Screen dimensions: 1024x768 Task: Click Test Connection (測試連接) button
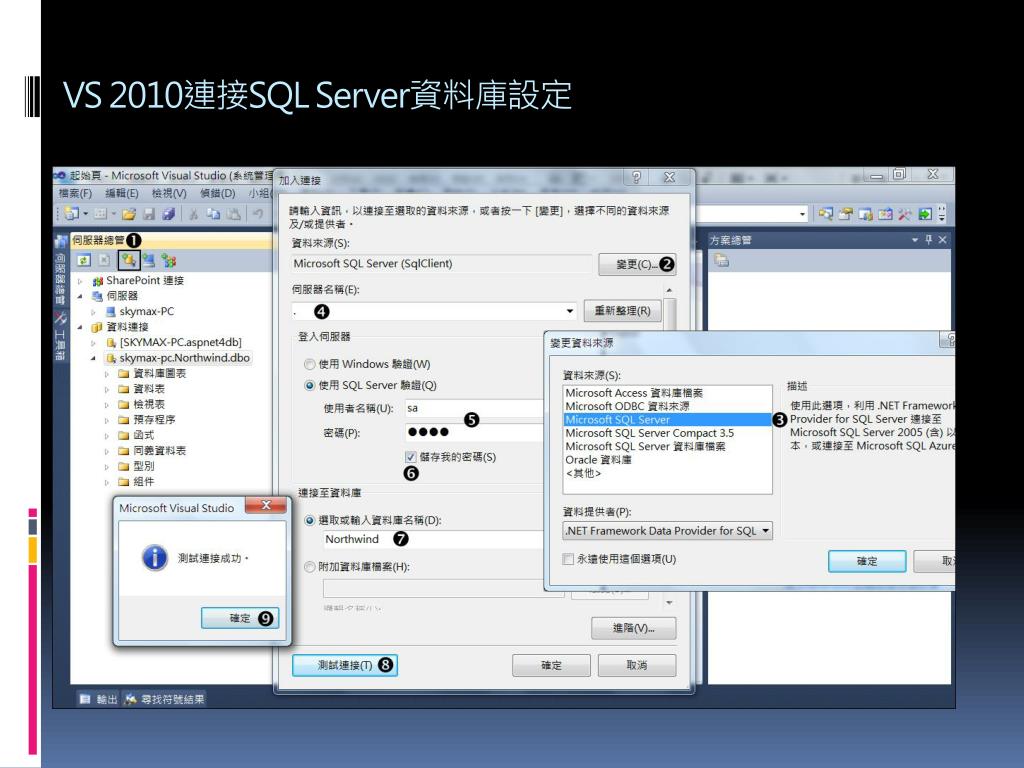click(345, 665)
